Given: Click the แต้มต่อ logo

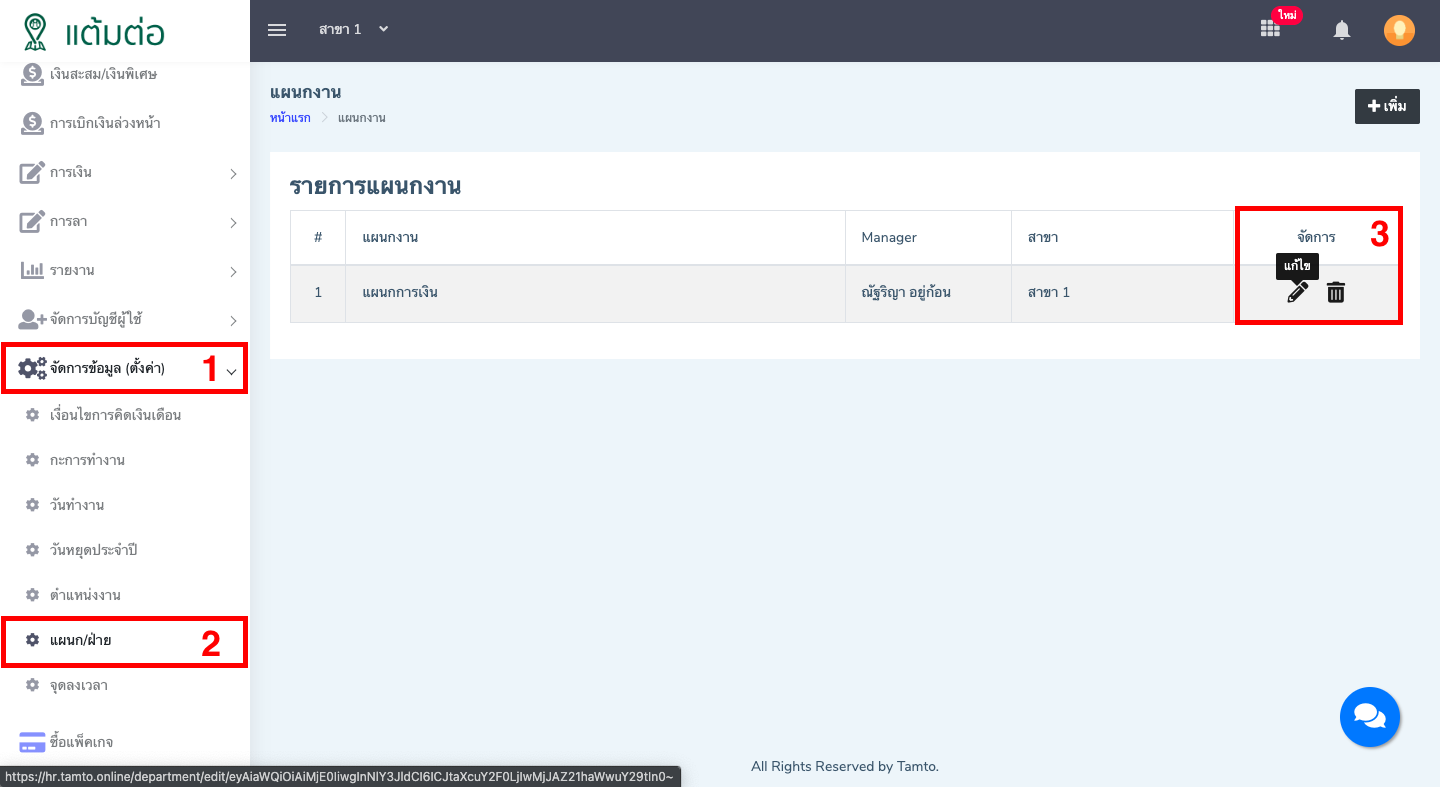Looking at the screenshot, I should click(x=95, y=31).
